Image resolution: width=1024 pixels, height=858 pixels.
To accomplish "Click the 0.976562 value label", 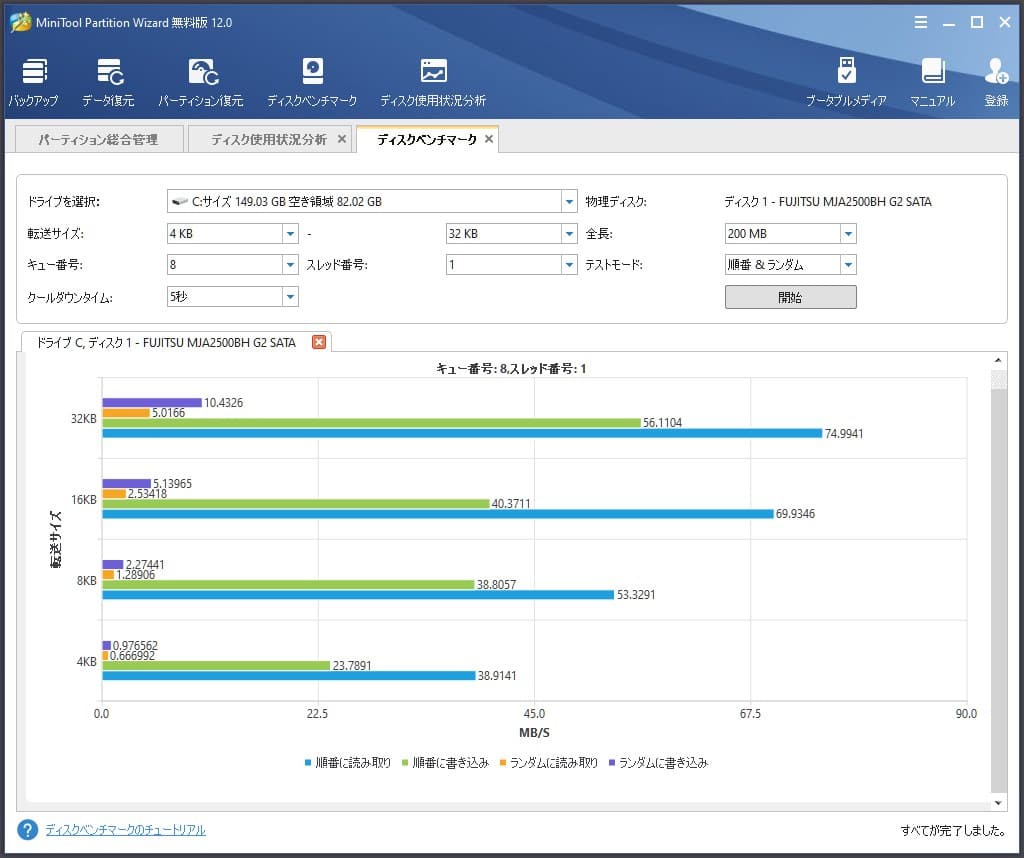I will (x=135, y=645).
